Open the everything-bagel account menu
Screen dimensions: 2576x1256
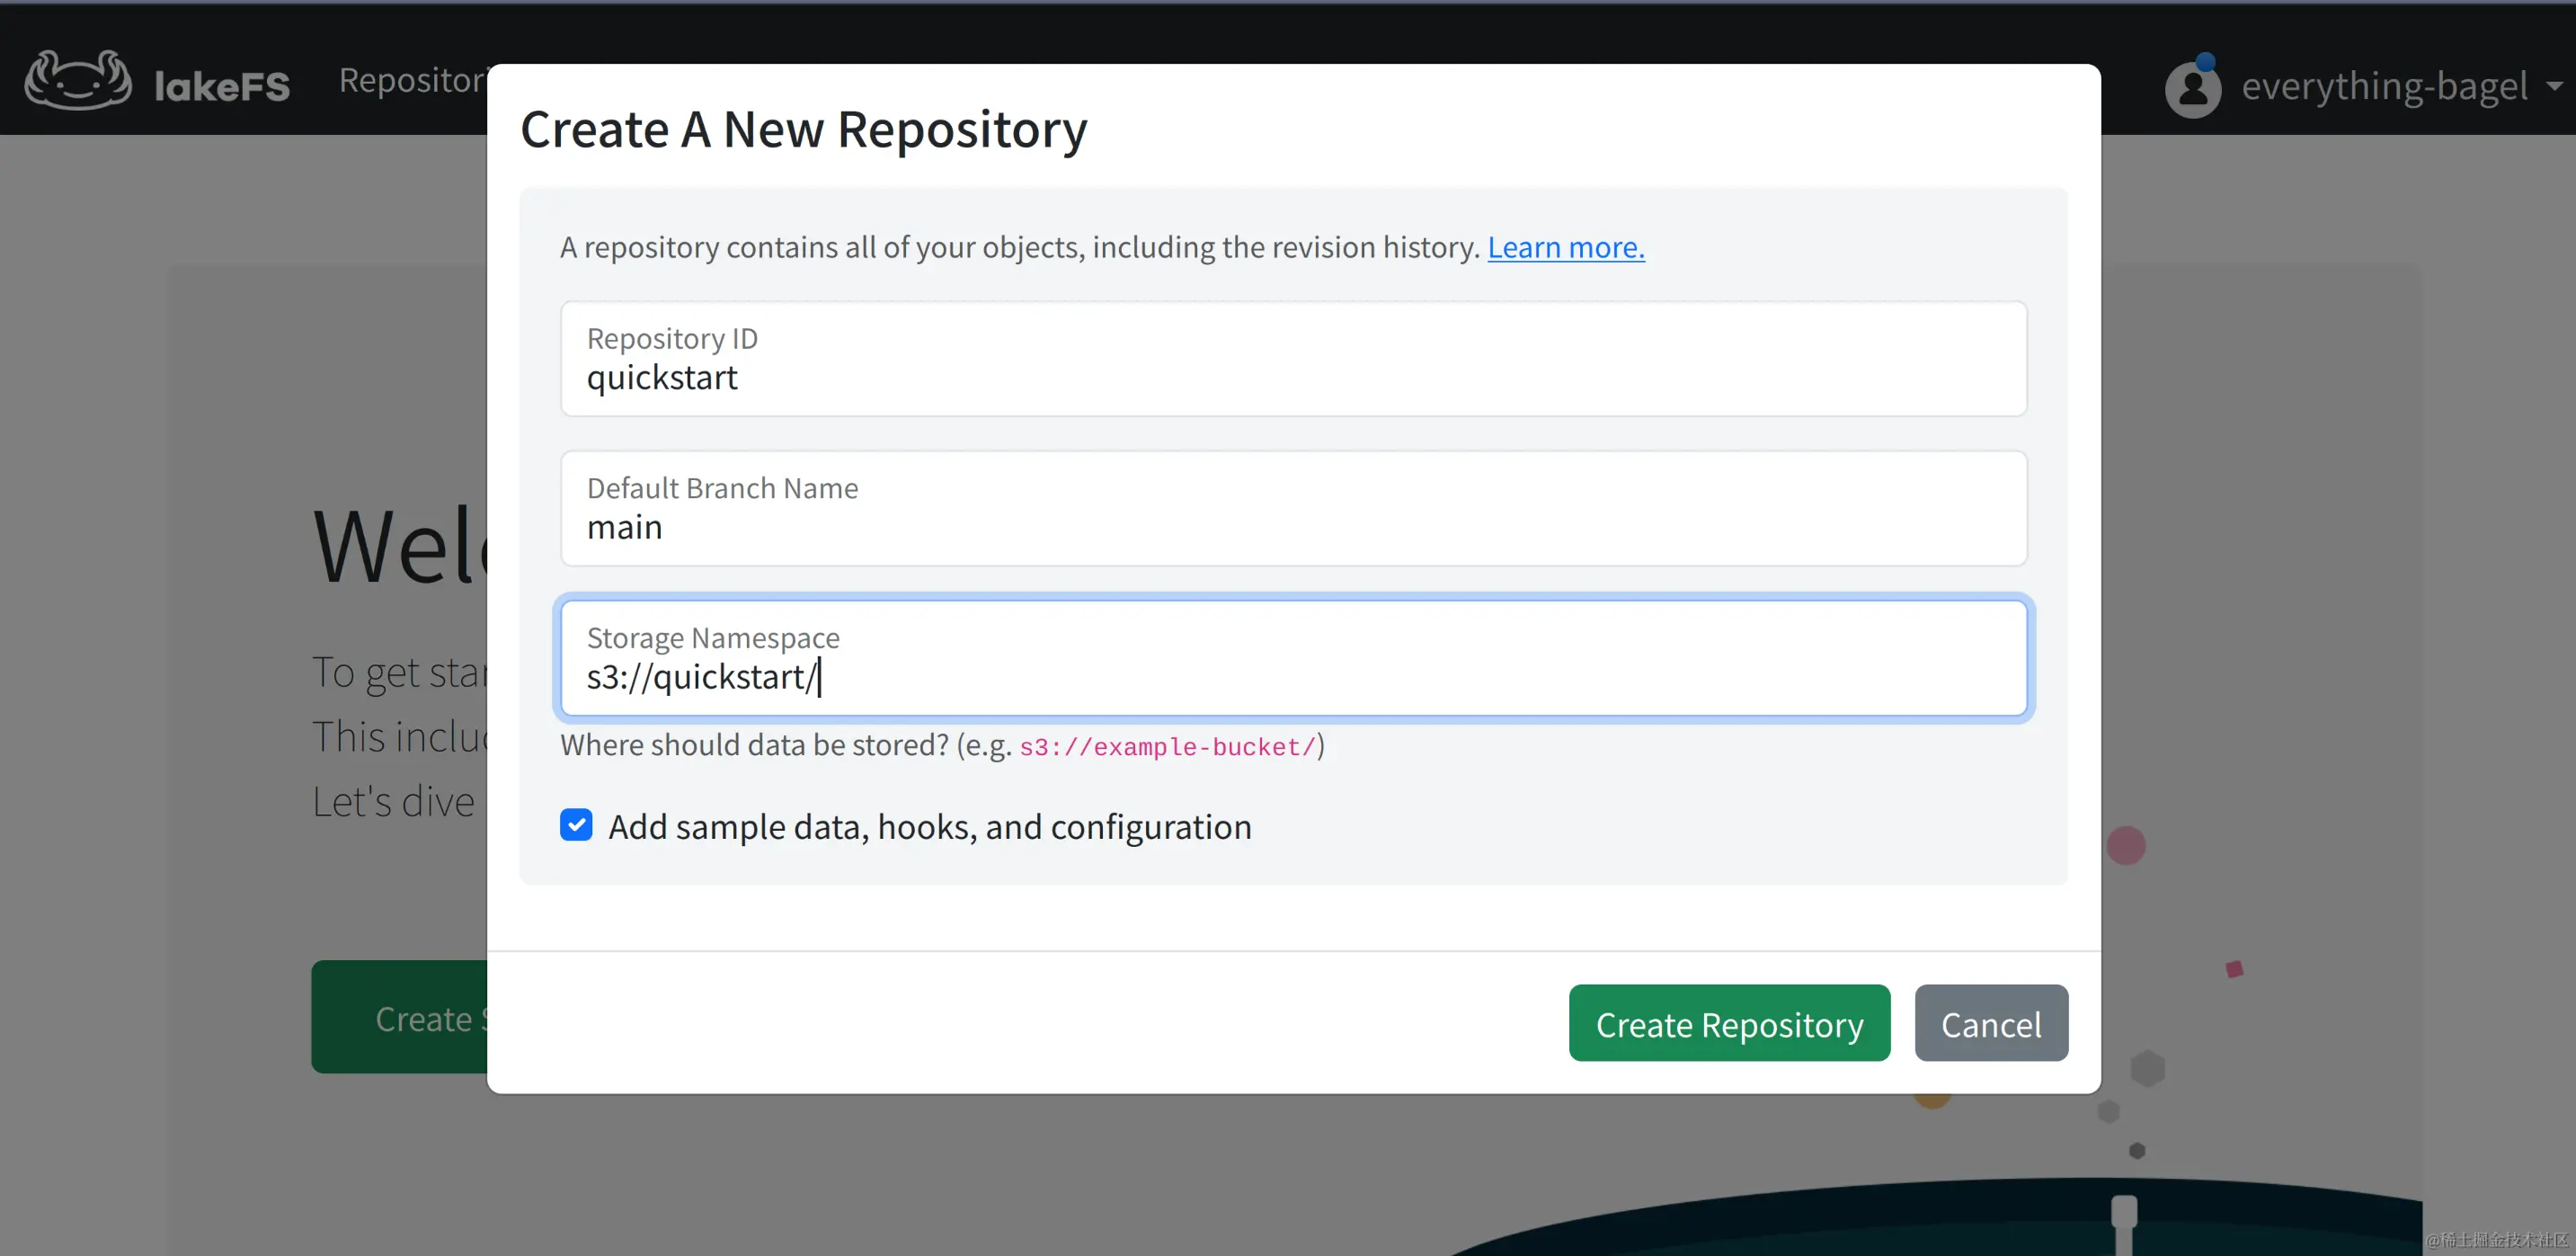2384,87
